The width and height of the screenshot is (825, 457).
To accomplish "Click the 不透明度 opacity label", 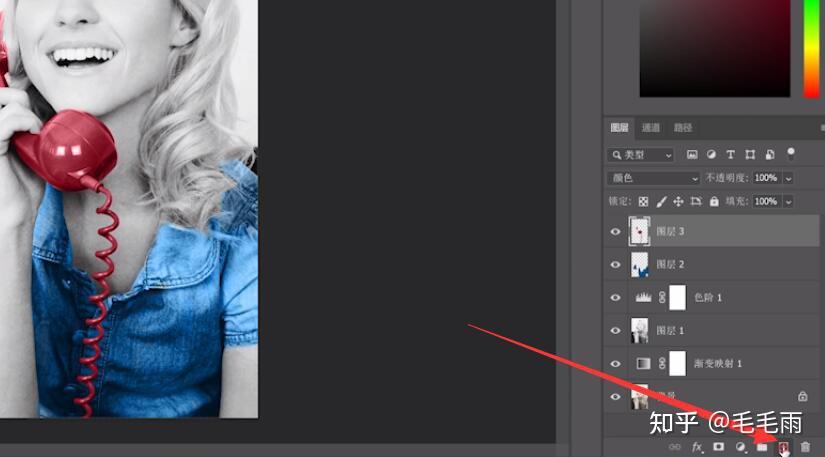I will 727,178.
